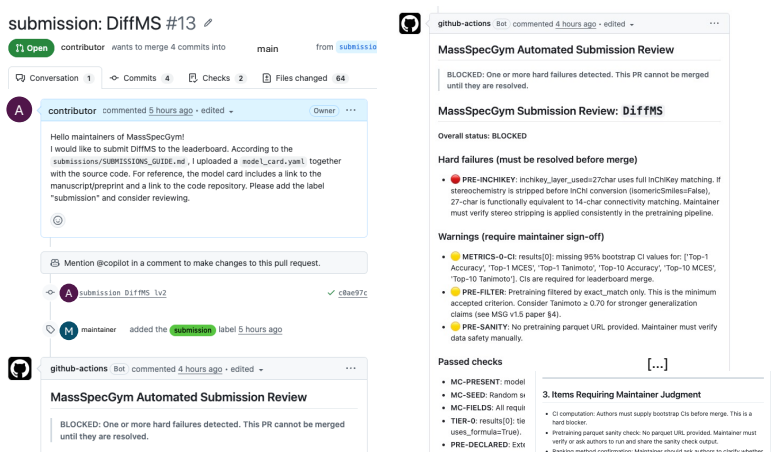Viewport: 777px width, 458px height.
Task: Expand edited history dropdown on contributor comment
Action: tap(217, 111)
